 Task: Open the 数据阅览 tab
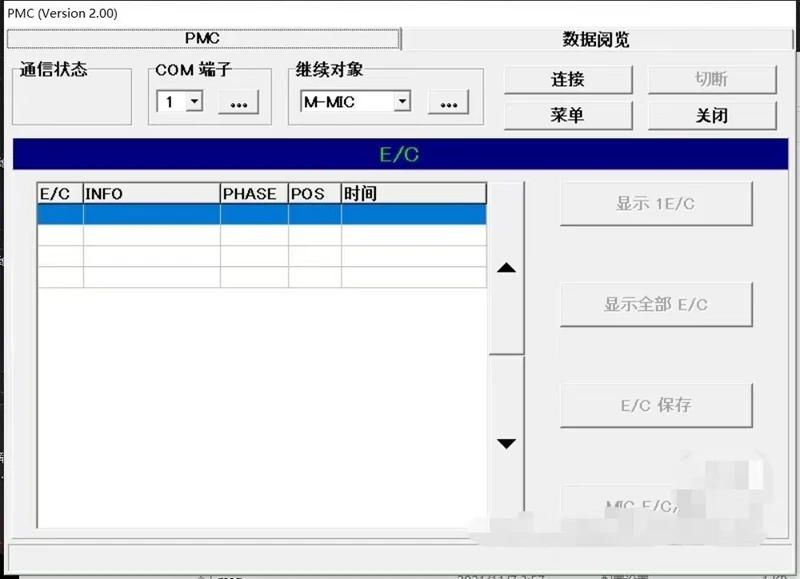pyautogui.click(x=596, y=39)
